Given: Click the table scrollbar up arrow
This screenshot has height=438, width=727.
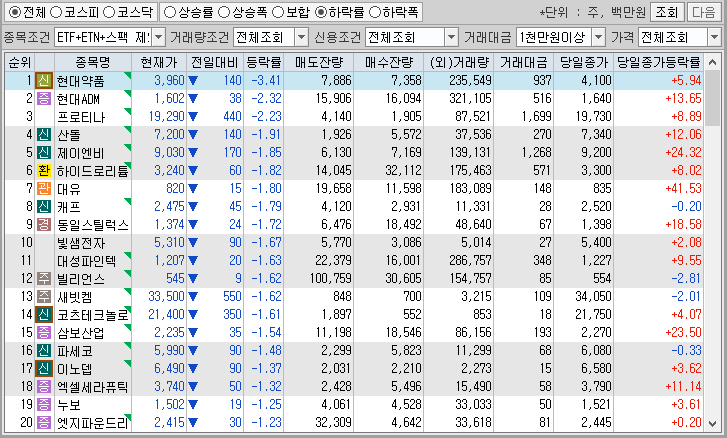Looking at the screenshot, I should 712,63.
